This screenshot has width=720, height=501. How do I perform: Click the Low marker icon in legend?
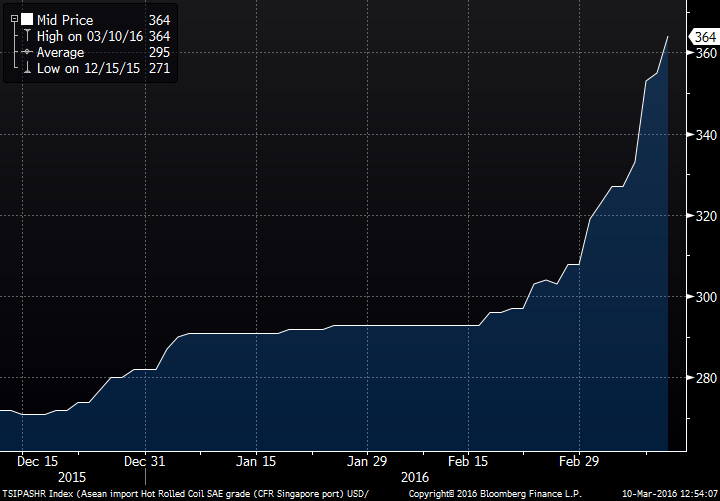(27, 68)
